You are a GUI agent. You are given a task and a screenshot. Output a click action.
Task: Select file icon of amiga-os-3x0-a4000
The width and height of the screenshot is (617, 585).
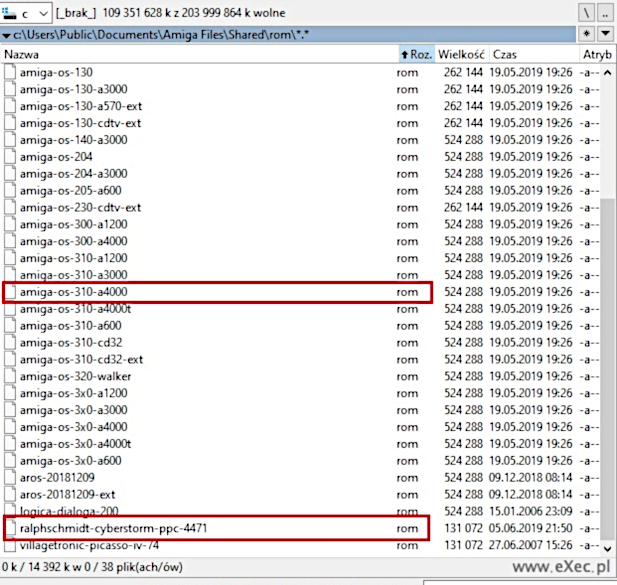[10, 427]
